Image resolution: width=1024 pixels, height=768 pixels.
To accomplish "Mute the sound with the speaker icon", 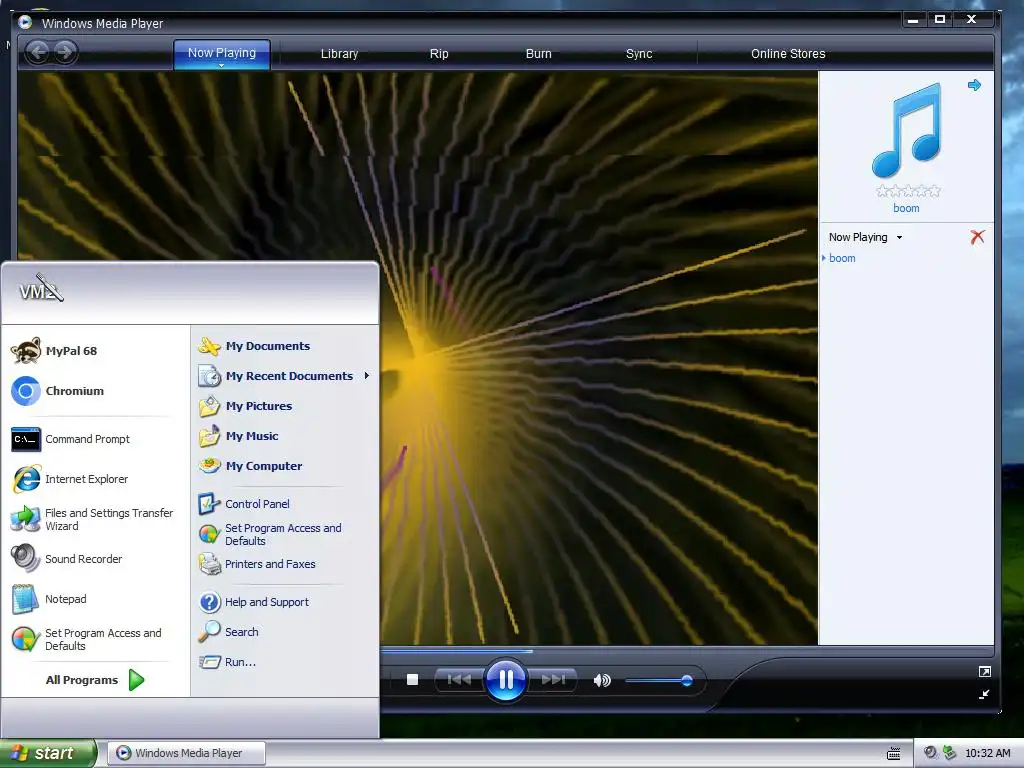I will point(601,680).
